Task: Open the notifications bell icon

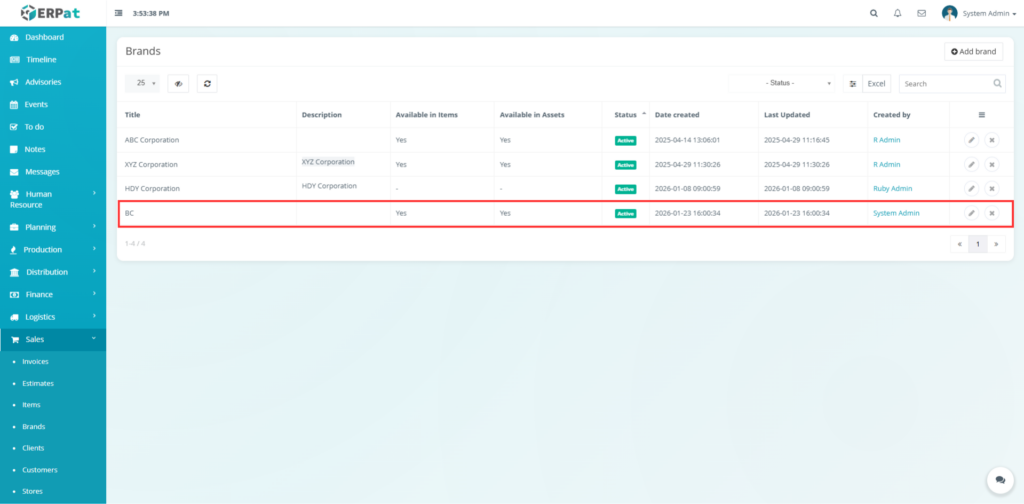Action: pyautogui.click(x=897, y=13)
